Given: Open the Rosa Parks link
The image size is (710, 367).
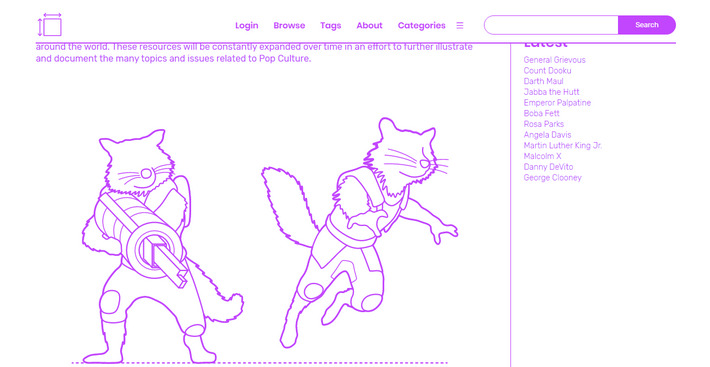Looking at the screenshot, I should point(544,124).
